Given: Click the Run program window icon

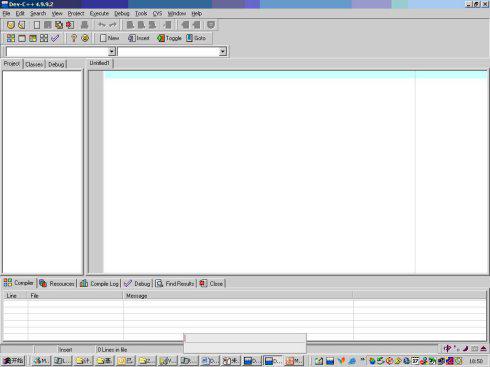Looking at the screenshot, I should click(22, 38).
